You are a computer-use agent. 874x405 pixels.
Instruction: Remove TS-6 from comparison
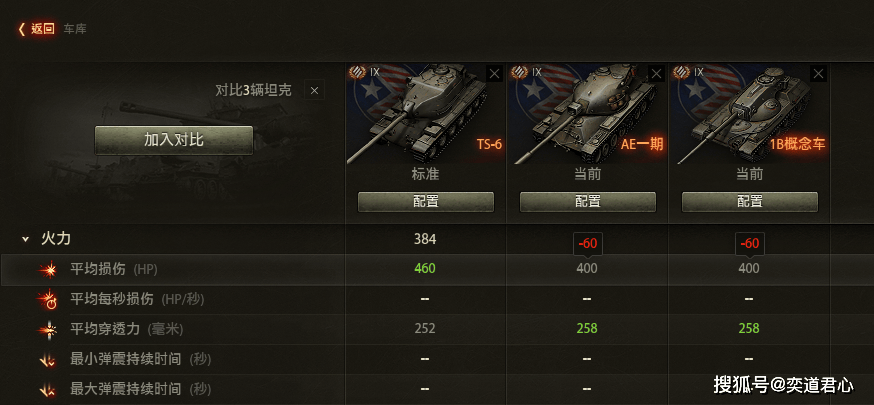(x=494, y=73)
